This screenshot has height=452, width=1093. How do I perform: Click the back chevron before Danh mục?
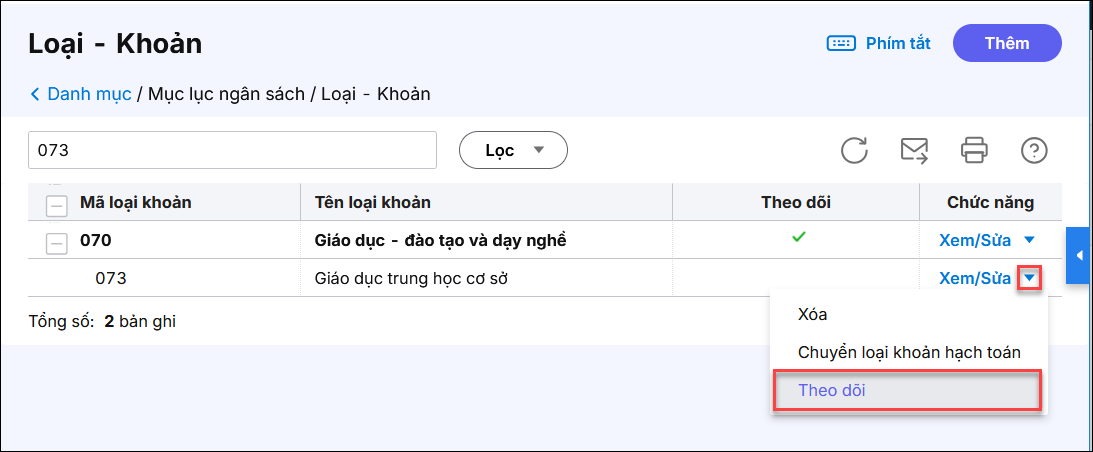tap(35, 94)
